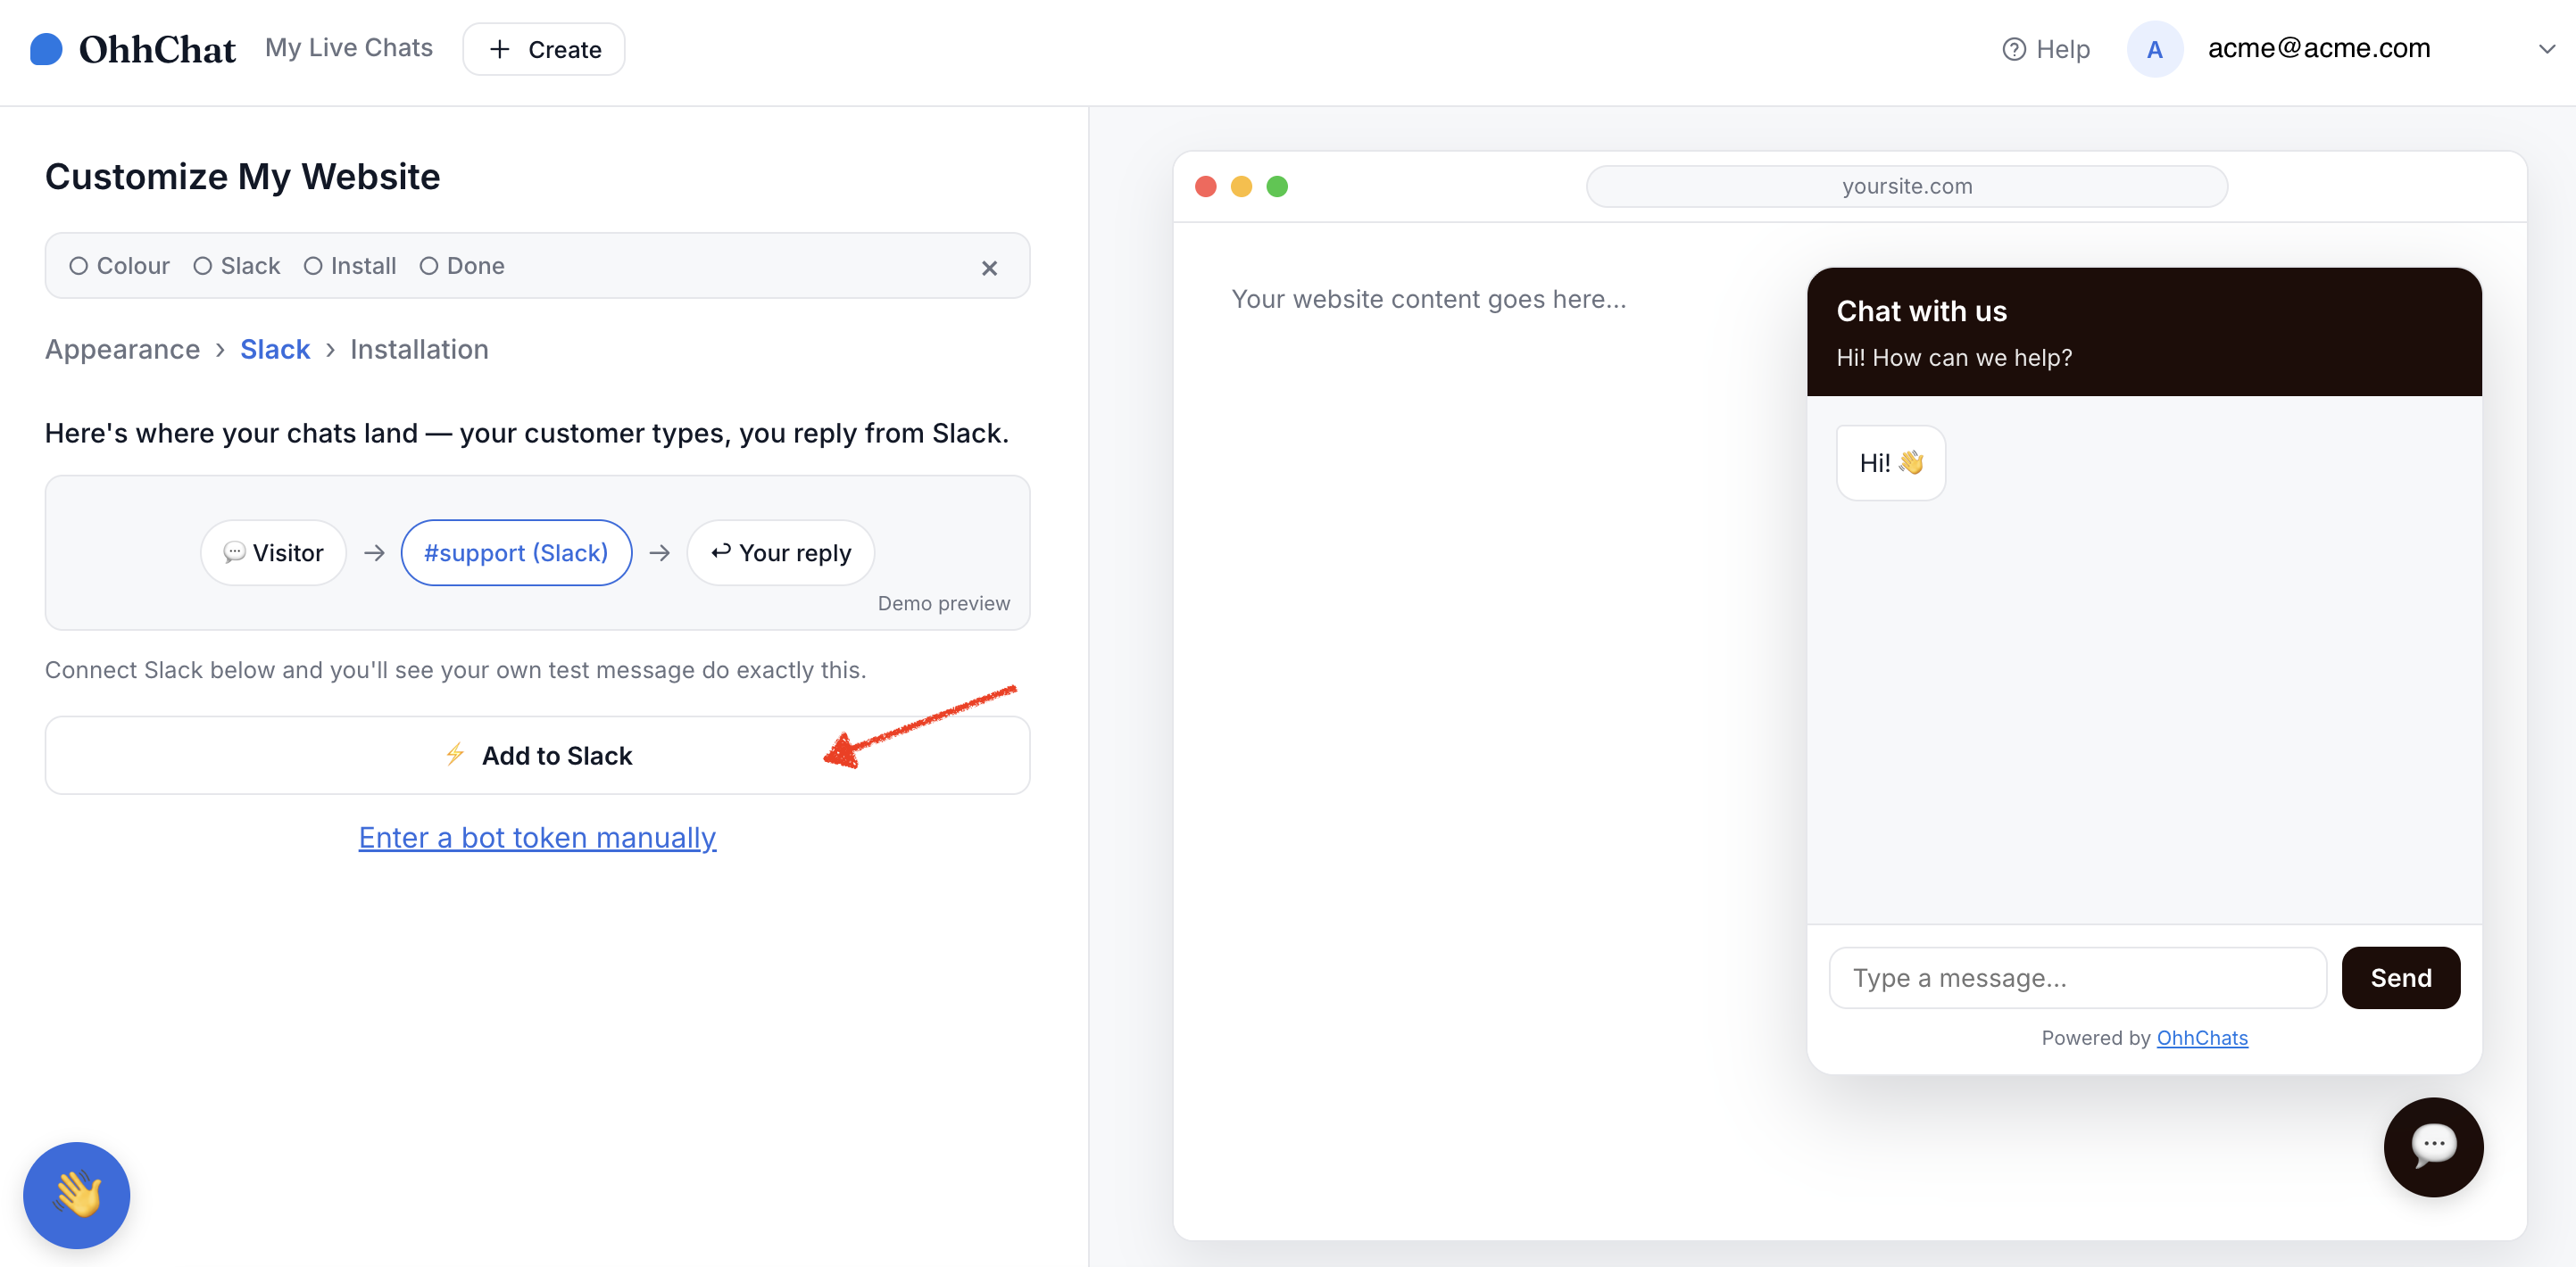
Task: Open Enter a bot token manually link
Action: [537, 837]
